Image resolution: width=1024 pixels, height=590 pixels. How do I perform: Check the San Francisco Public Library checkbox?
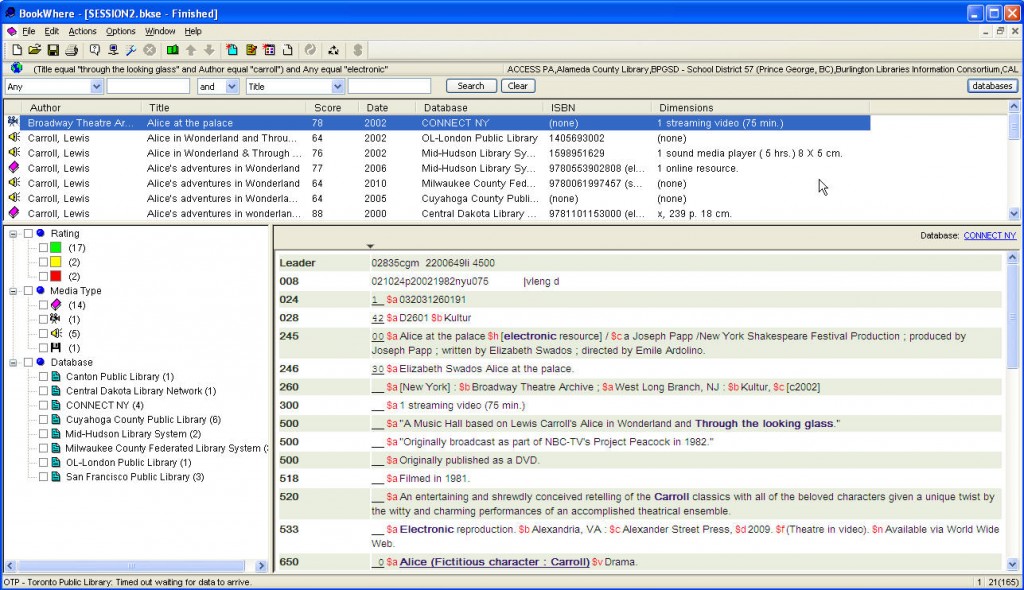[x=43, y=477]
